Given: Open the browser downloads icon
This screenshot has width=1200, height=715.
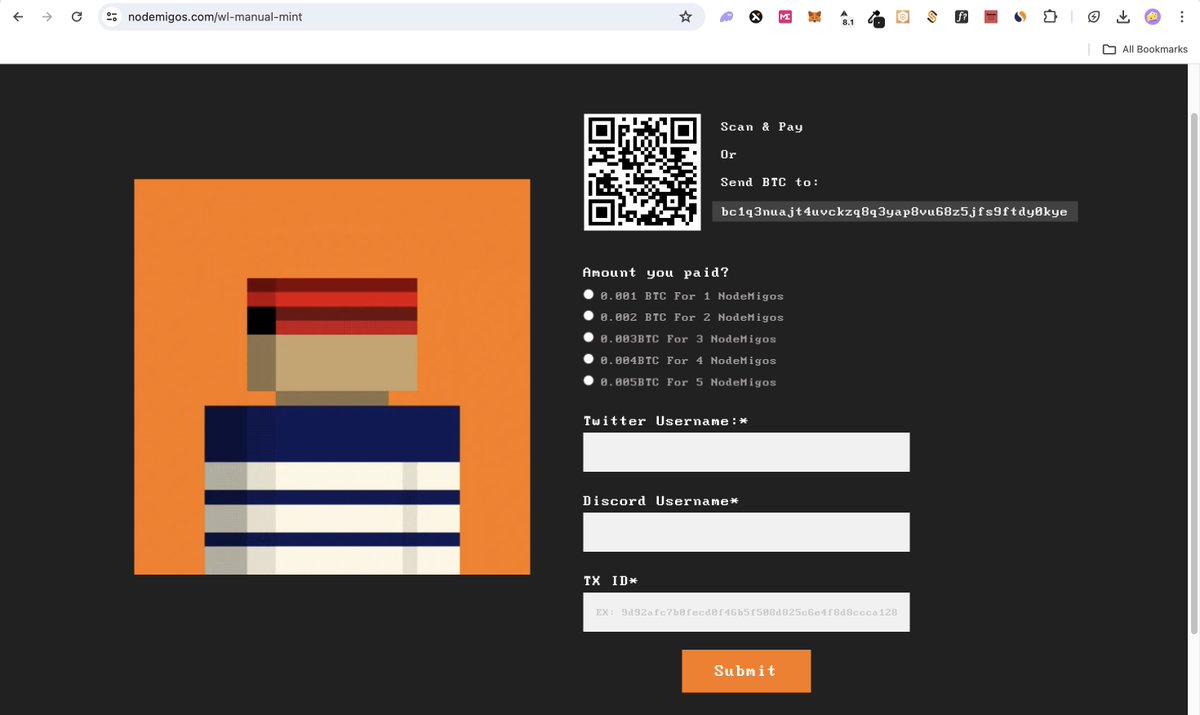Looking at the screenshot, I should coord(1123,17).
